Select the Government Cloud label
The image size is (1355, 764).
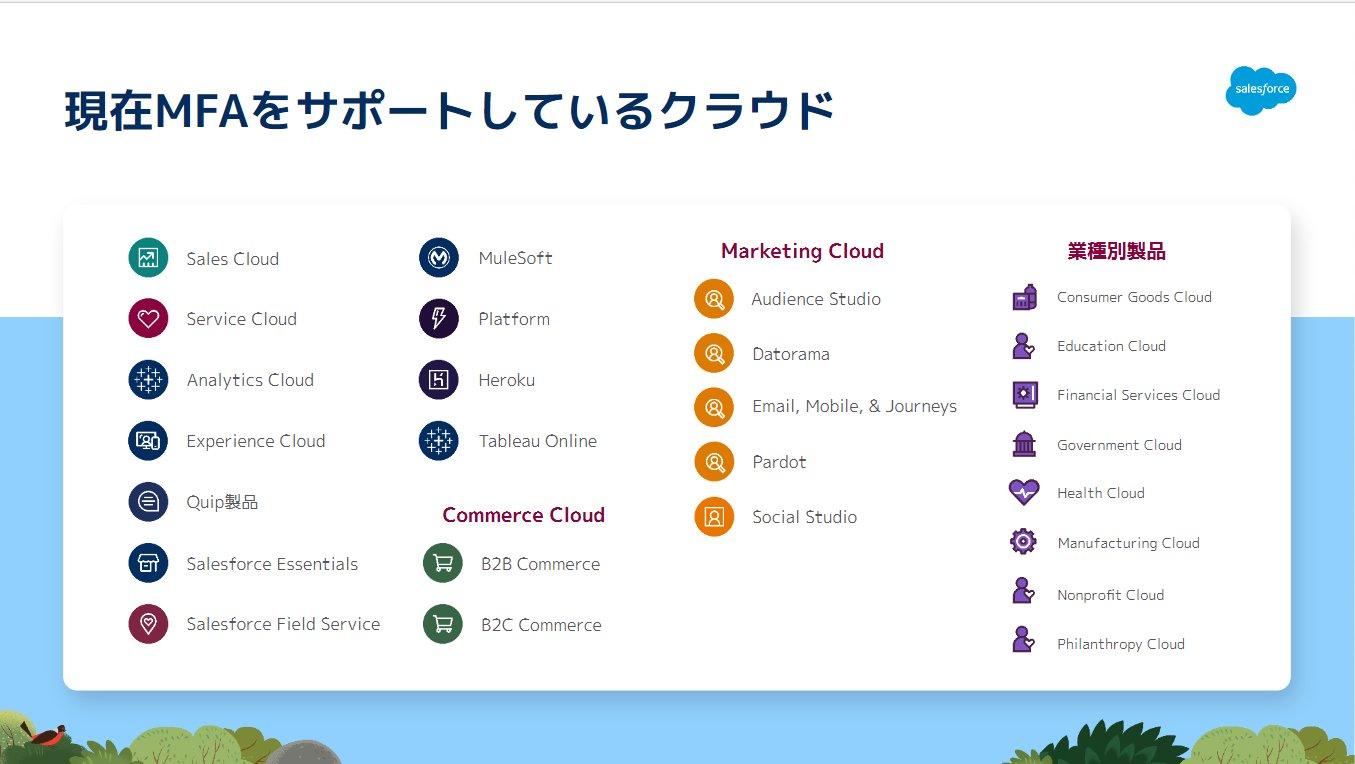point(1119,445)
